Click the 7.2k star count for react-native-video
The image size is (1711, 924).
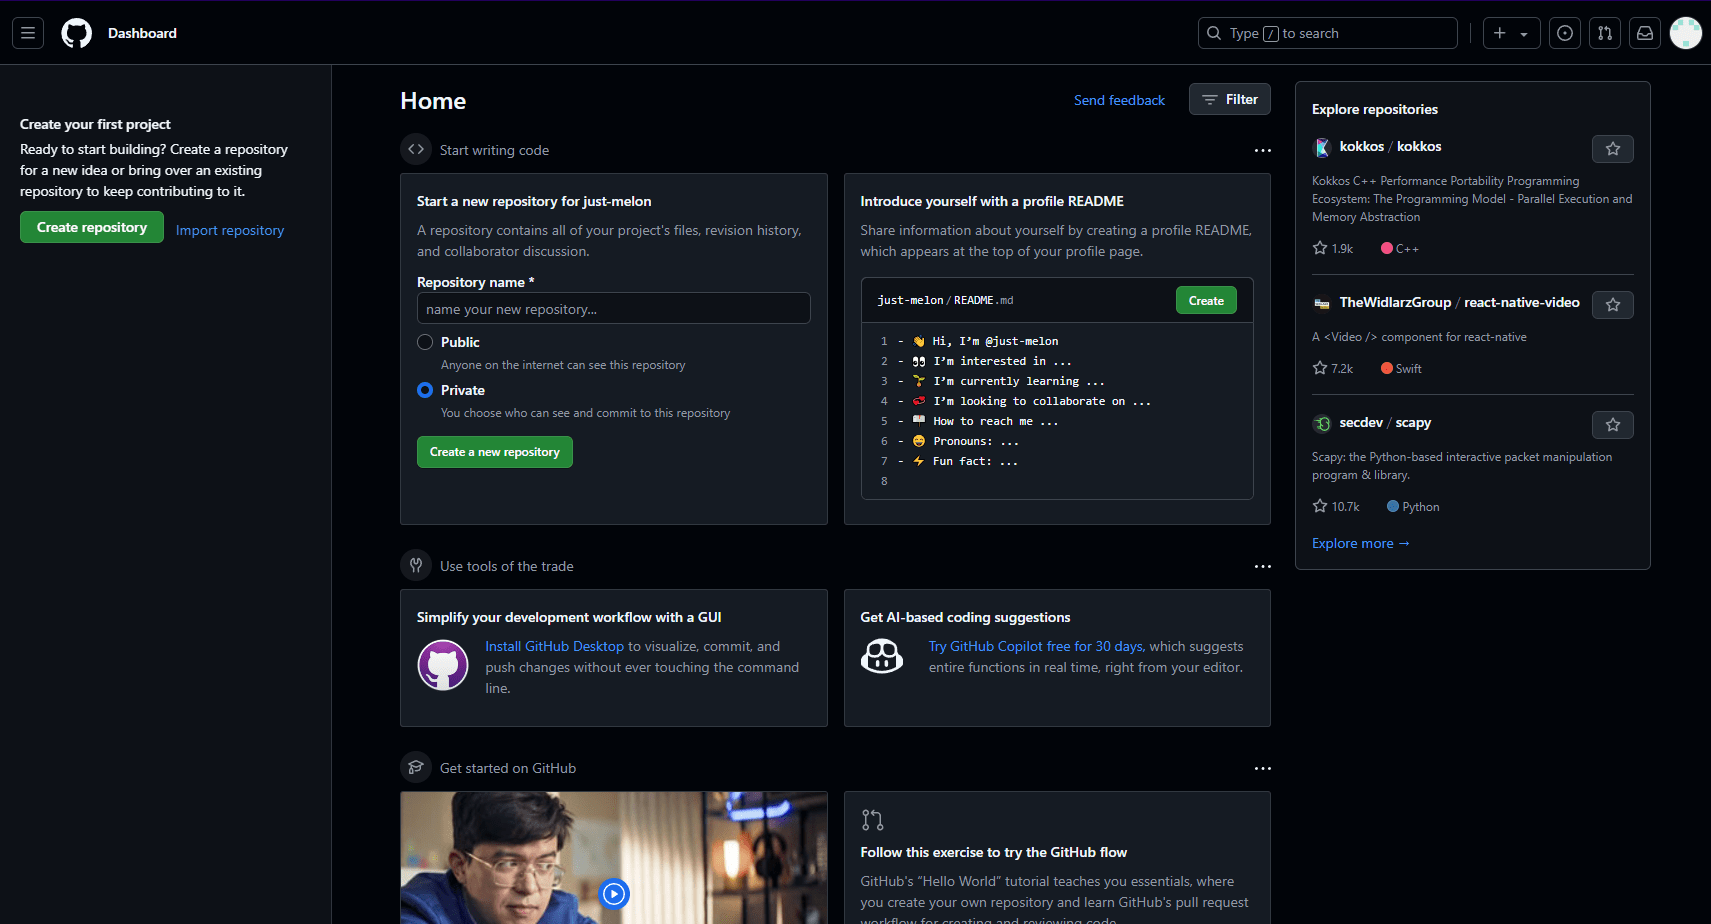coord(1333,368)
